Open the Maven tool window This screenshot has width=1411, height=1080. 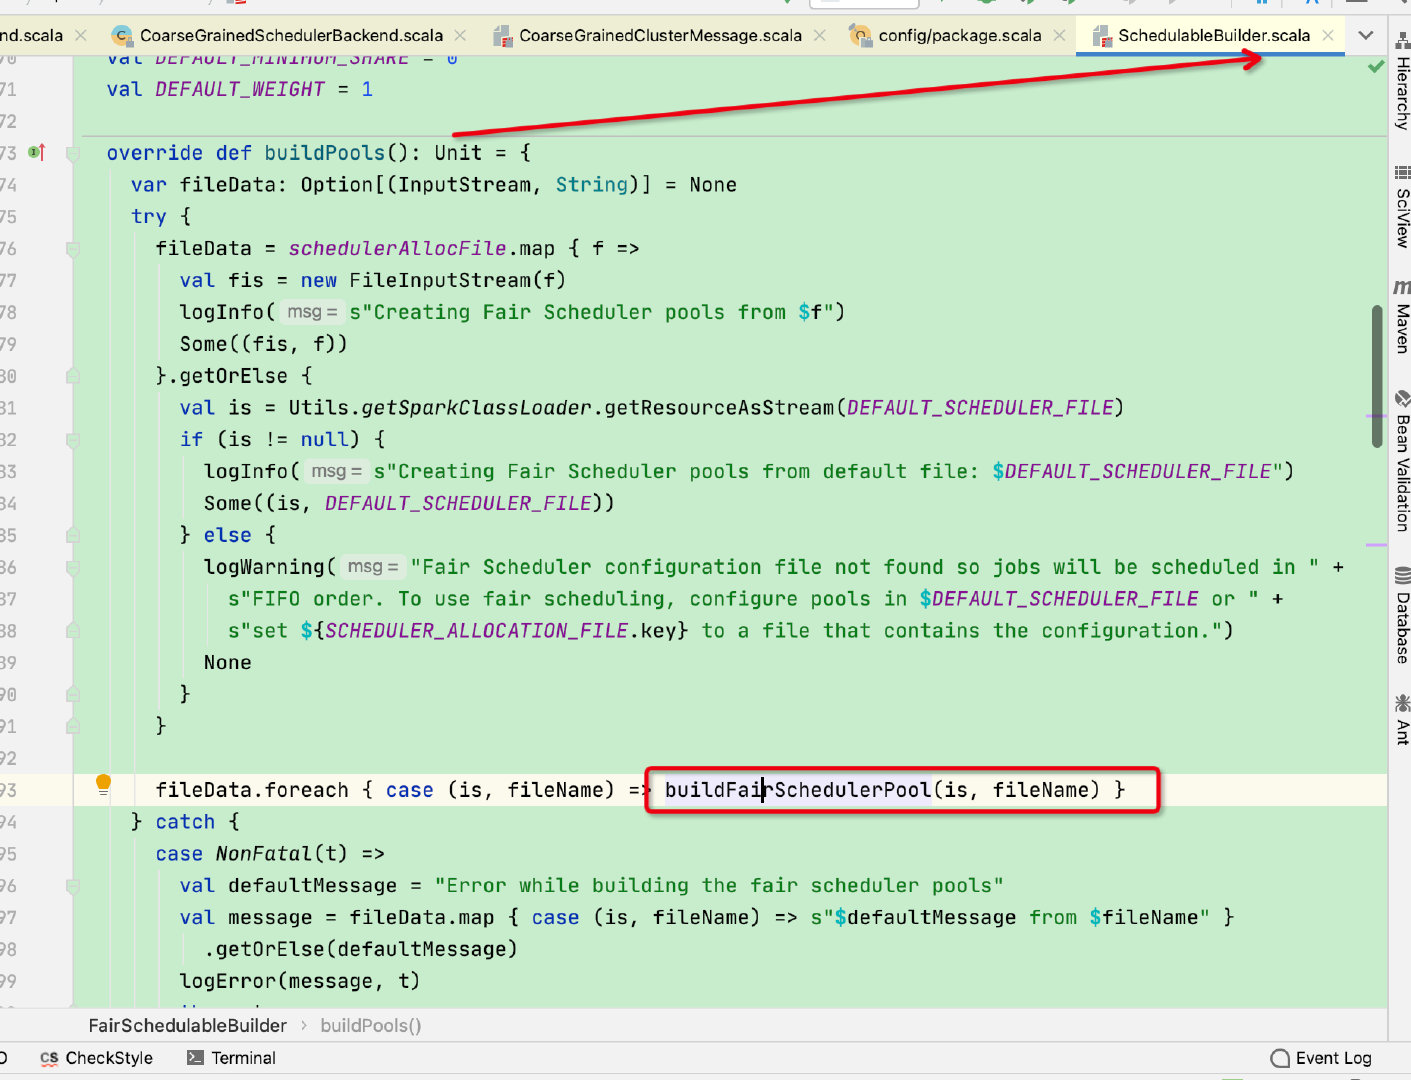coord(1402,317)
